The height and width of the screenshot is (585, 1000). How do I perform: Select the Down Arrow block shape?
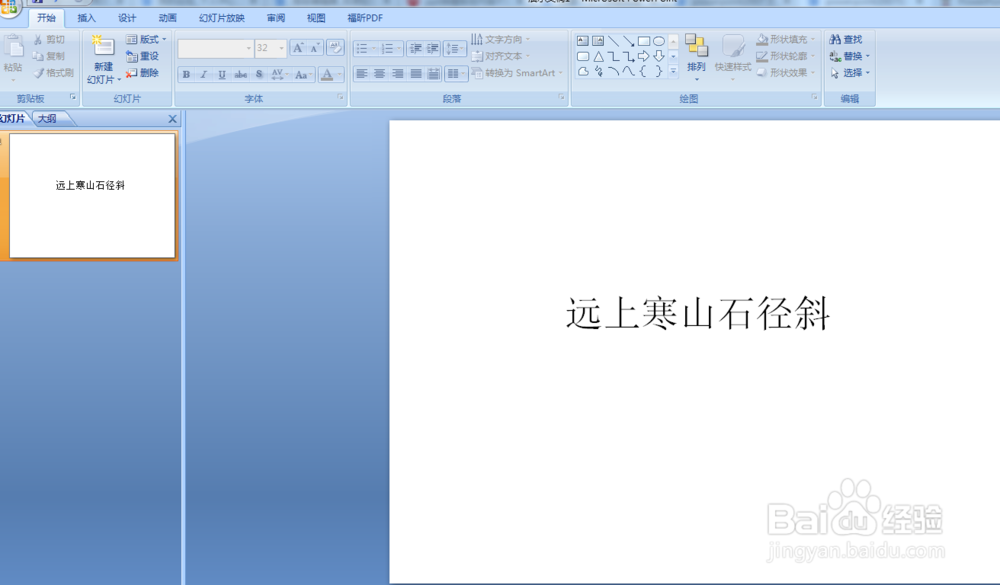659,56
